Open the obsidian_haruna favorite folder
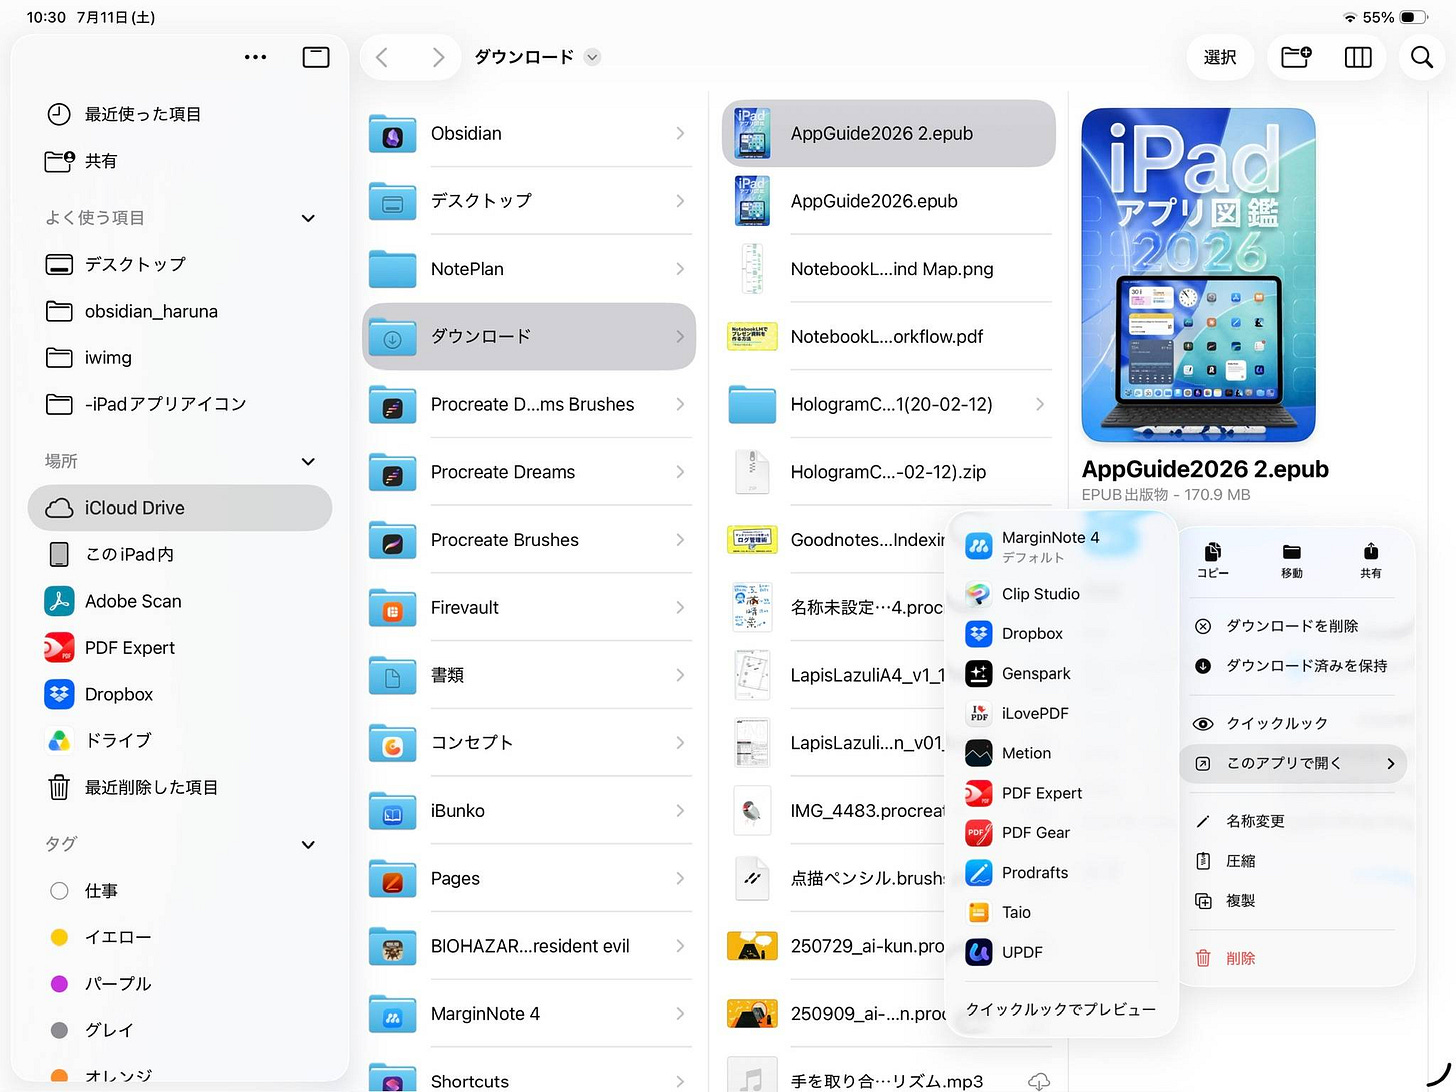 tap(180, 311)
